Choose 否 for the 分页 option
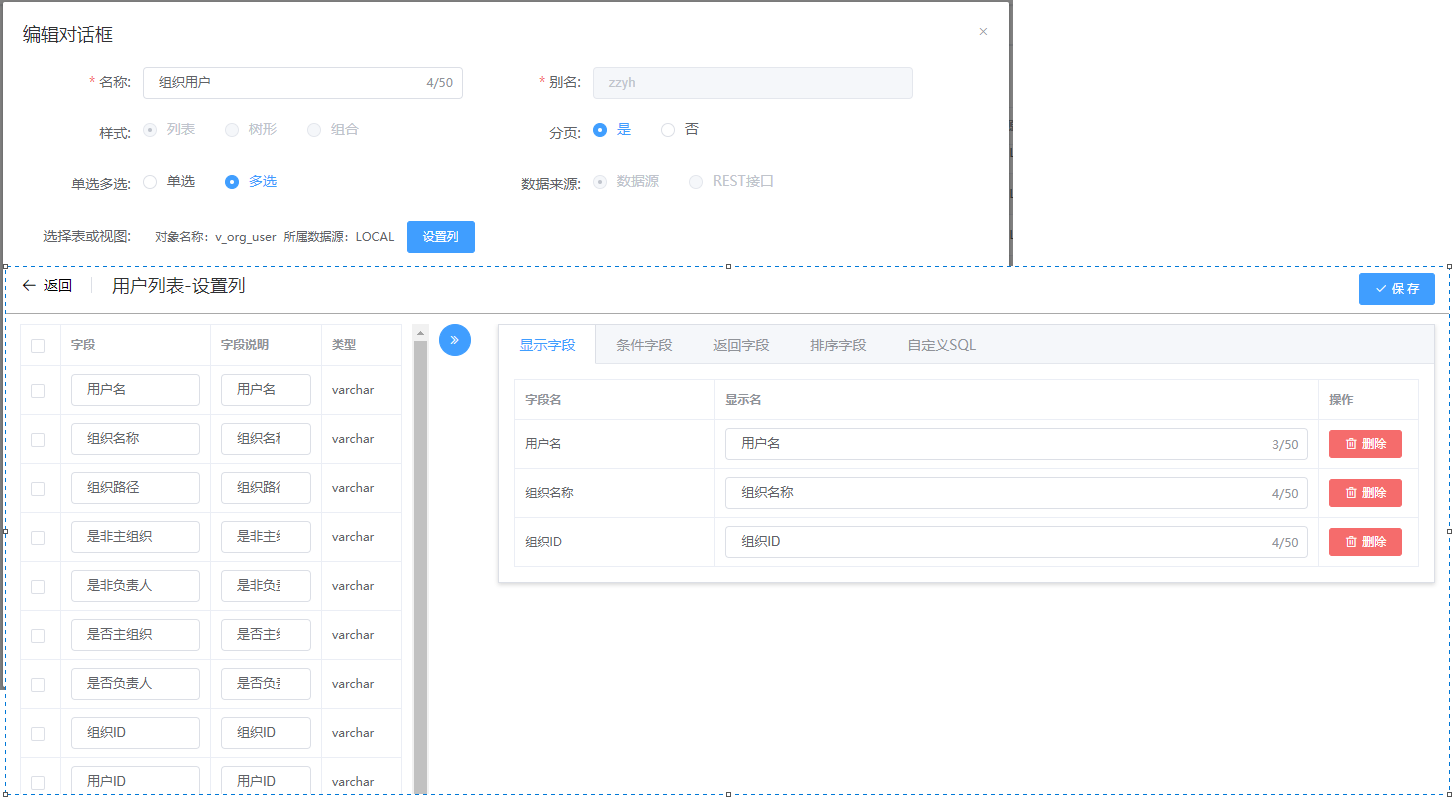The width and height of the screenshot is (1454, 799). coord(668,130)
